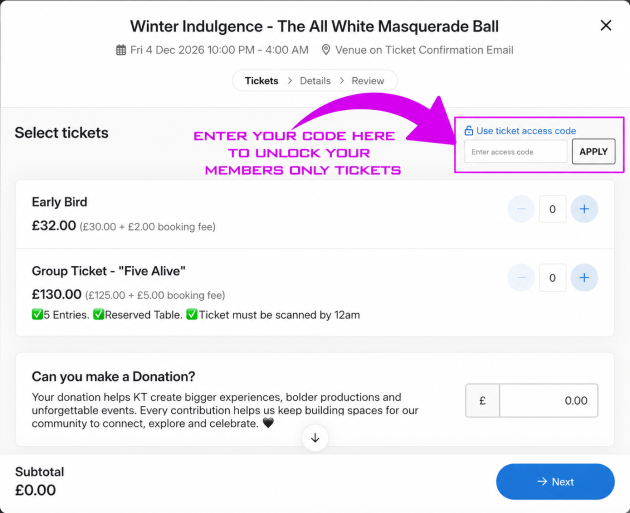Close the ticket dialog with X

[606, 26]
